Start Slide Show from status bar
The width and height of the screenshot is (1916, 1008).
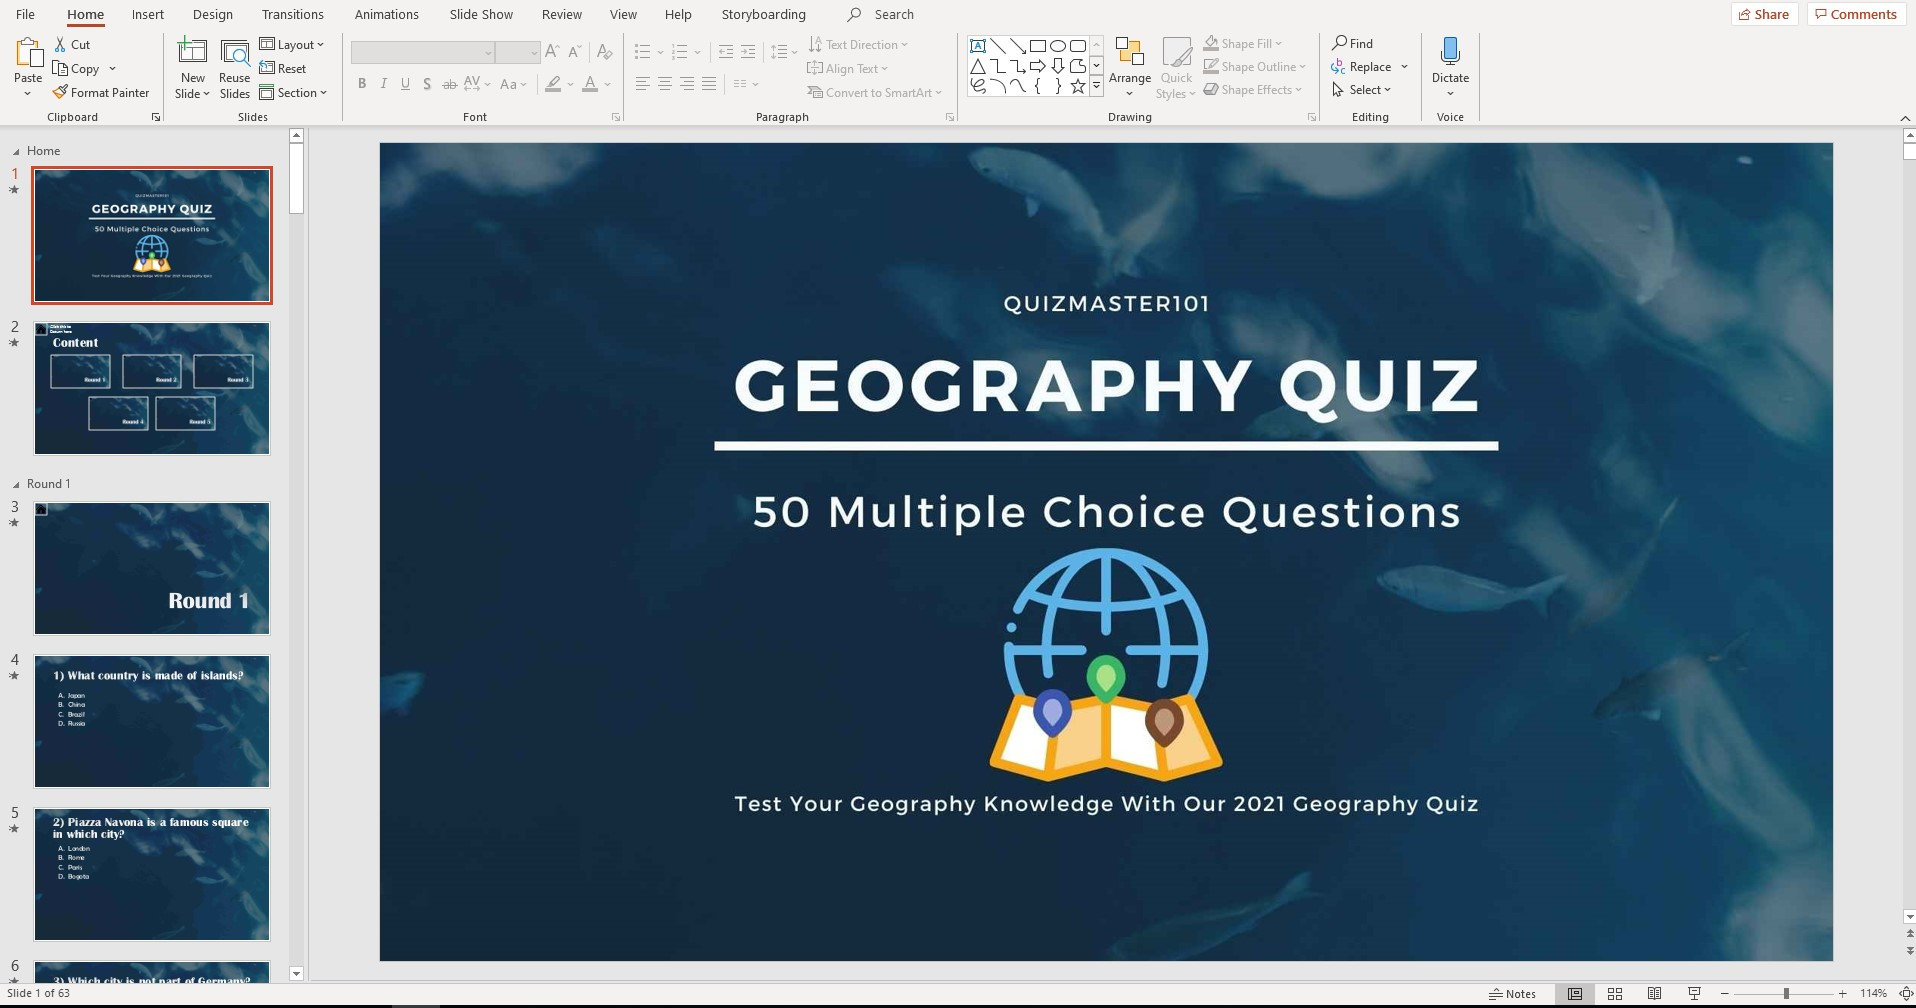coord(1695,993)
